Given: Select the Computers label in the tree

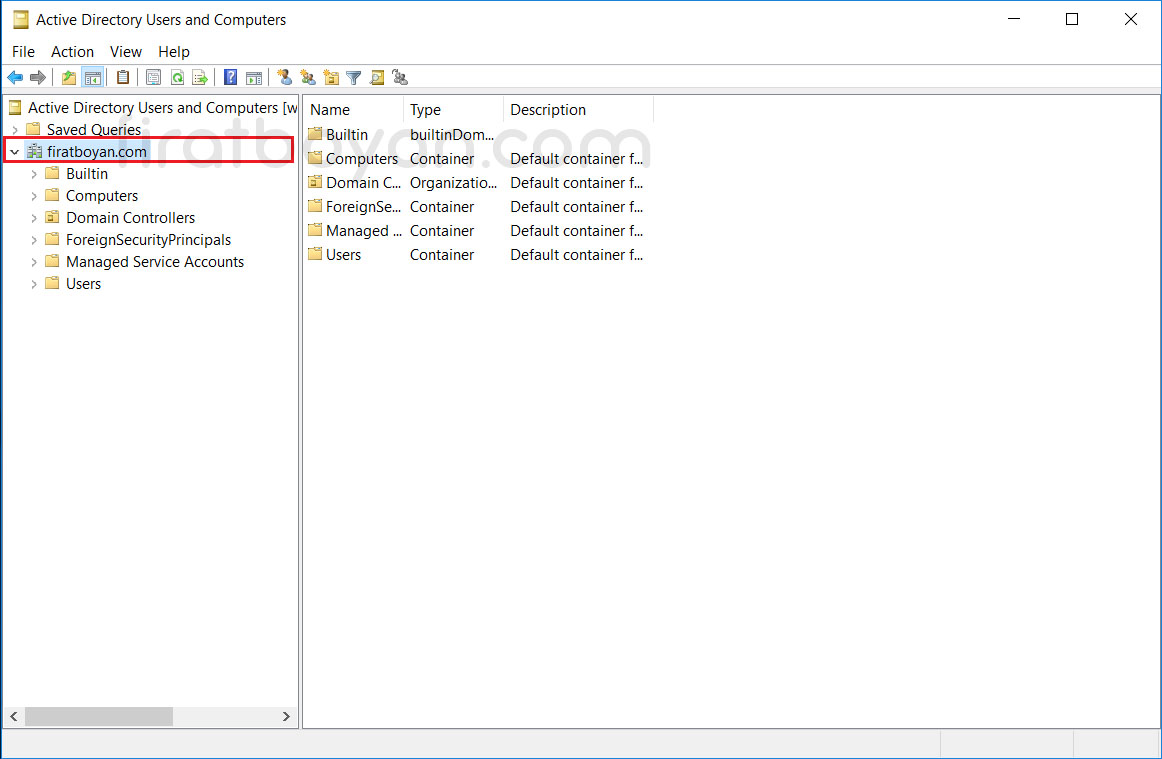Looking at the screenshot, I should (x=102, y=196).
